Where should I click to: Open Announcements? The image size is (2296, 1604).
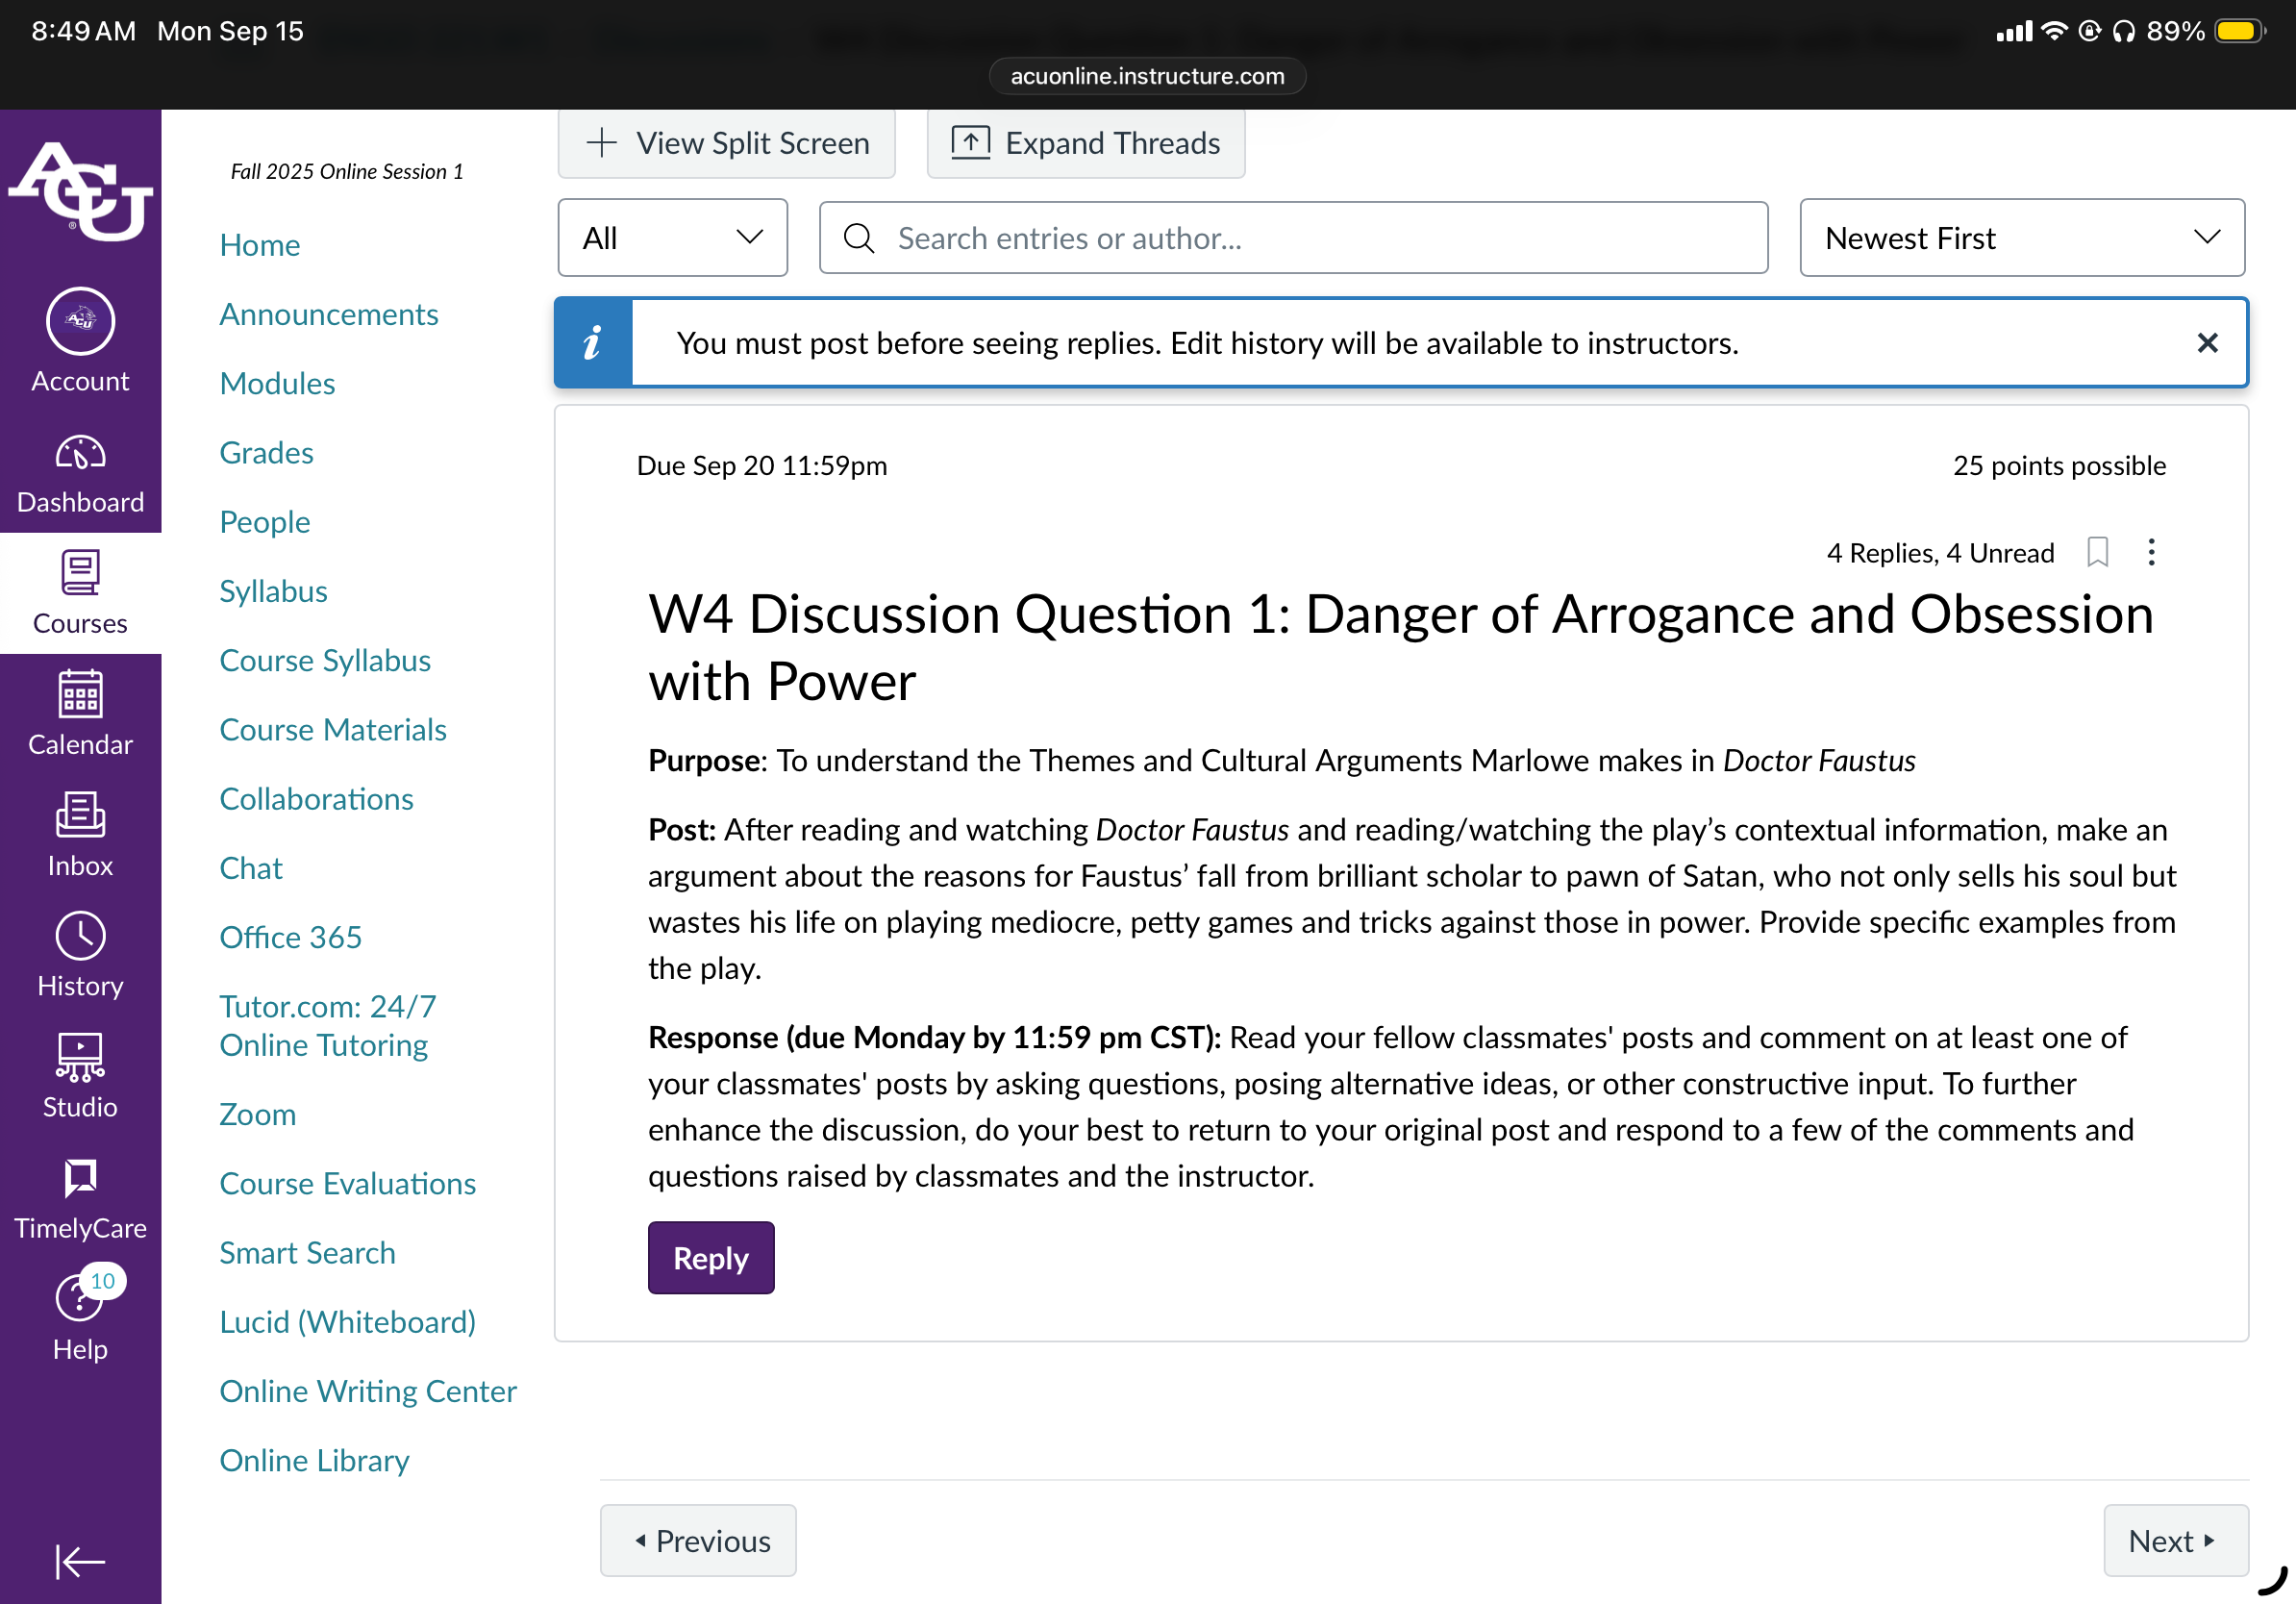click(x=329, y=314)
